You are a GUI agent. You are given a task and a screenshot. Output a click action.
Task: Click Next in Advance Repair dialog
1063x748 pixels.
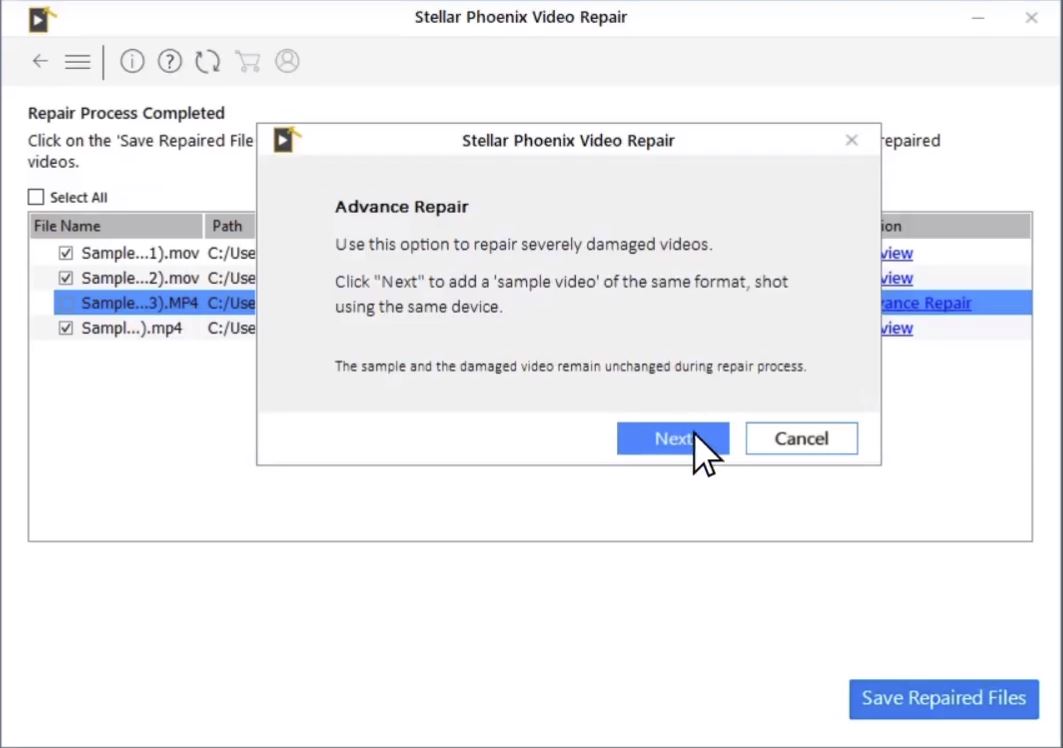click(x=672, y=438)
